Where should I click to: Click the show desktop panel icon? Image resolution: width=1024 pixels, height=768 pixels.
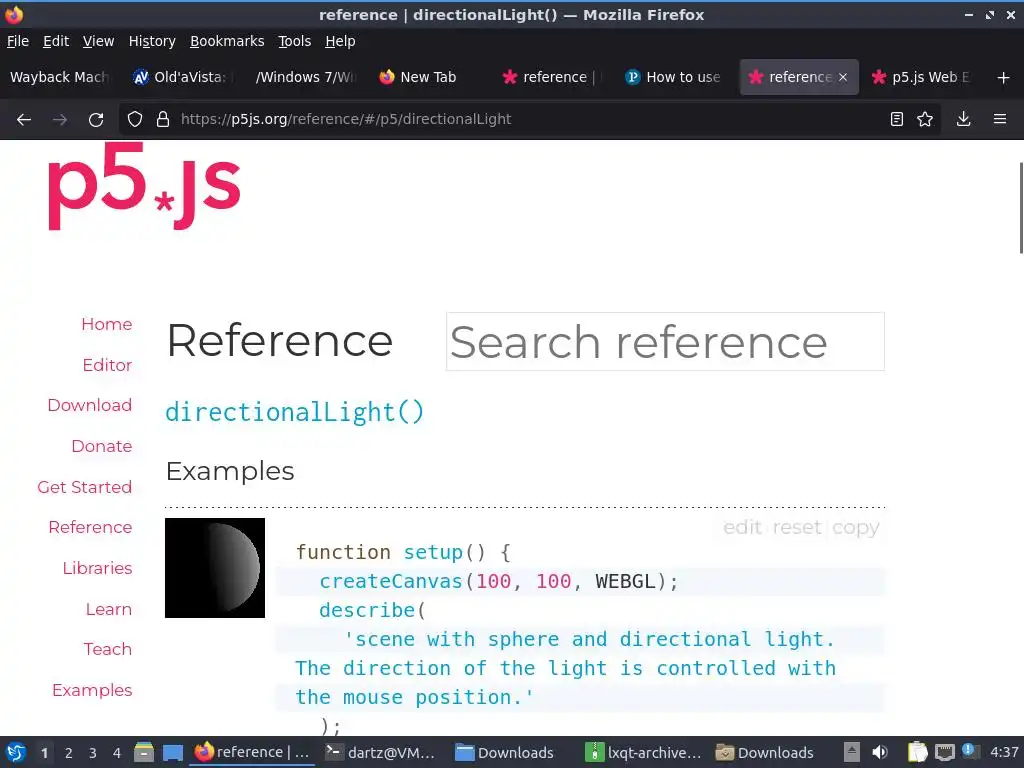pyautogui.click(x=172, y=752)
